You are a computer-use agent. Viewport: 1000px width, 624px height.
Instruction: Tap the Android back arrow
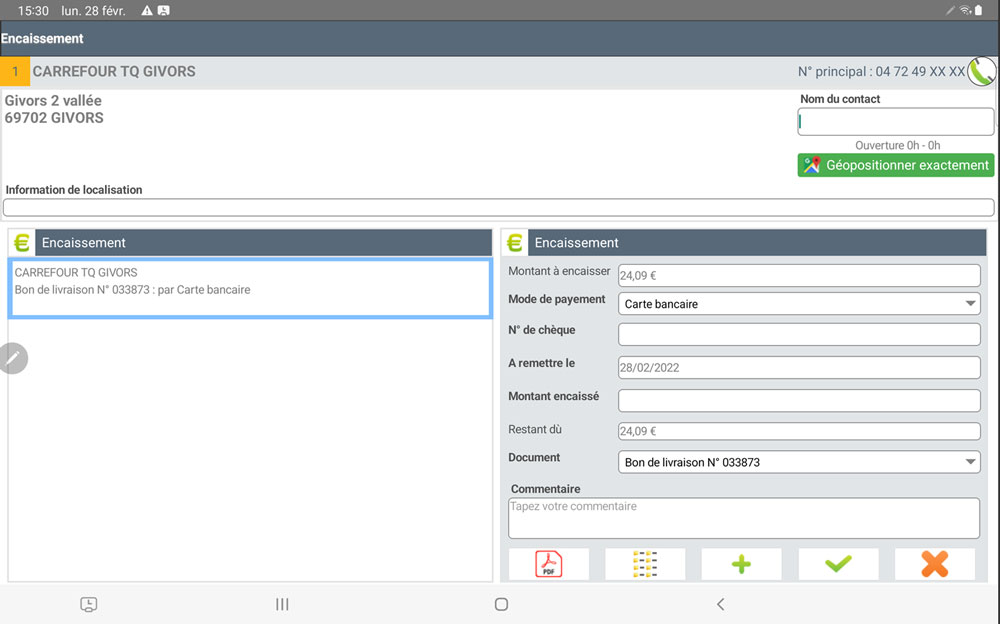(x=720, y=604)
